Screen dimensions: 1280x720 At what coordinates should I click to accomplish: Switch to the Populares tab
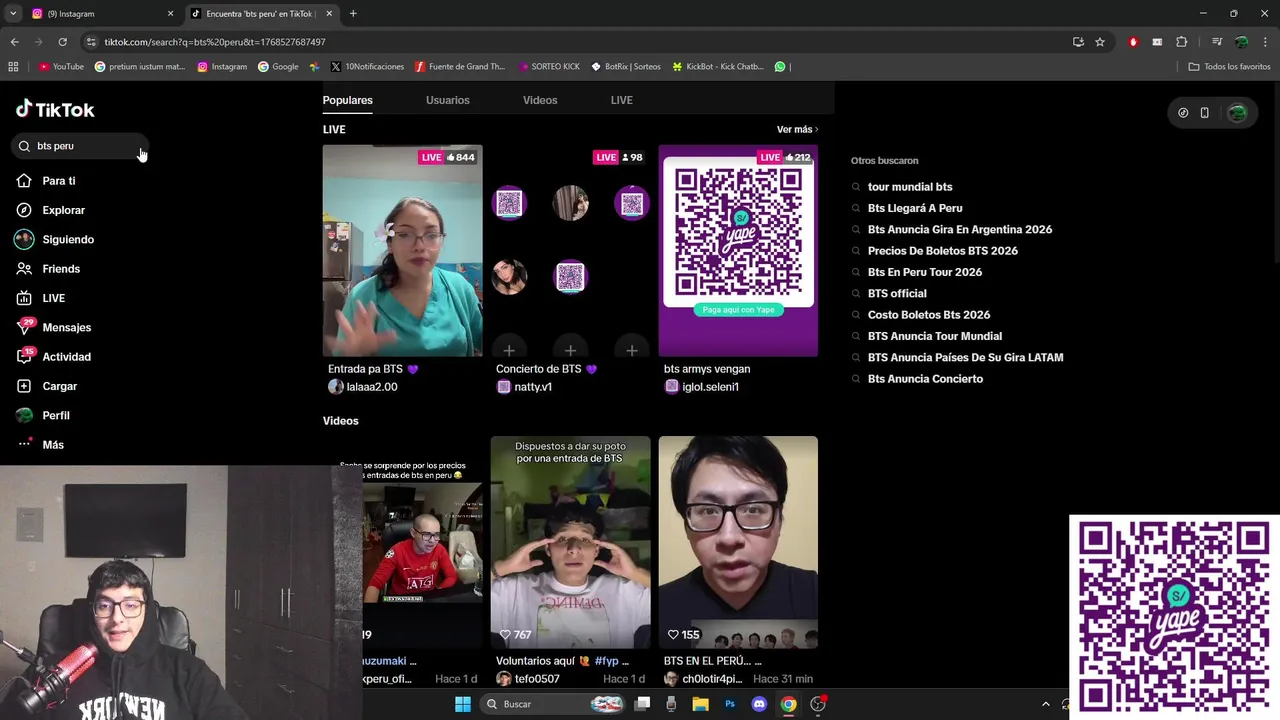[x=347, y=100]
